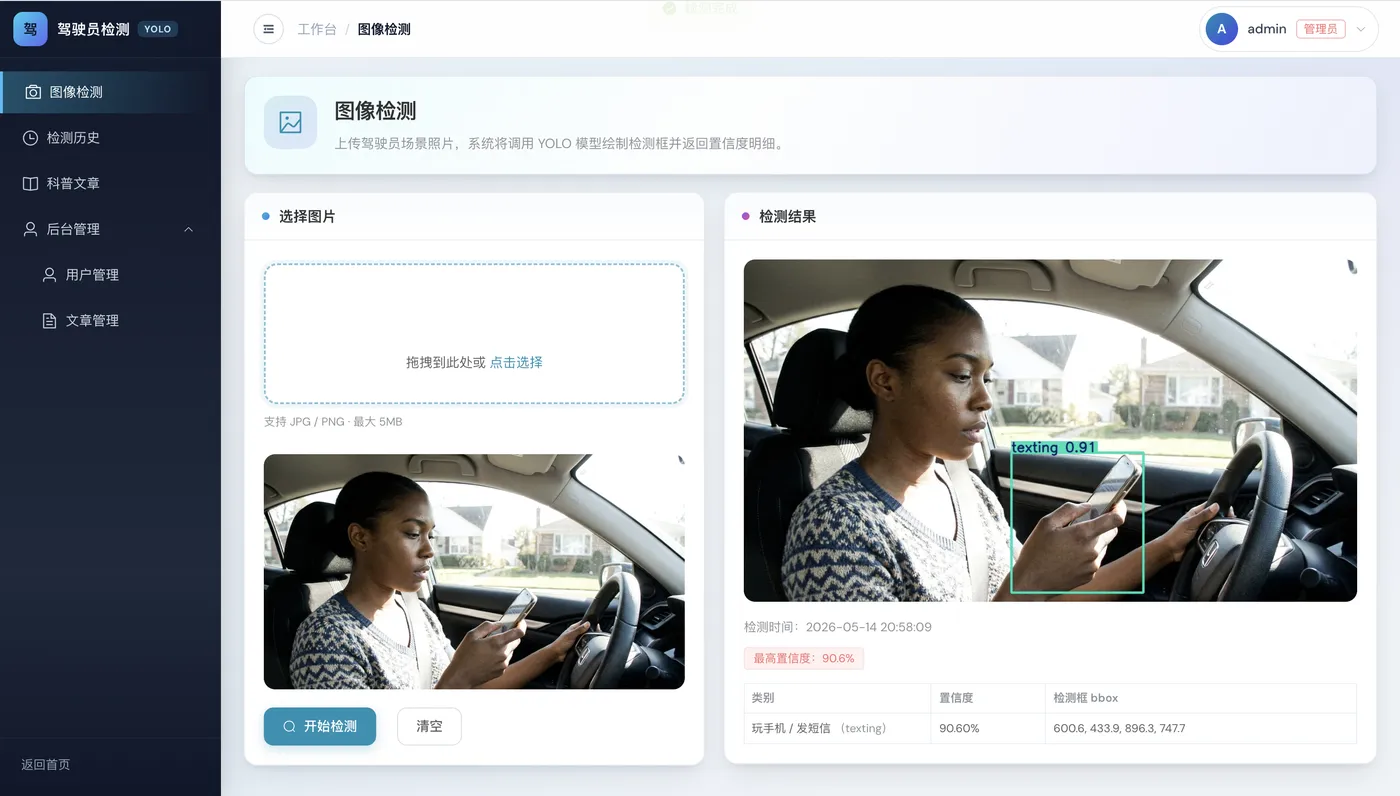Viewport: 1400px width, 796px height.
Task: Open 科普文章 via its book icon
Action: 30,184
